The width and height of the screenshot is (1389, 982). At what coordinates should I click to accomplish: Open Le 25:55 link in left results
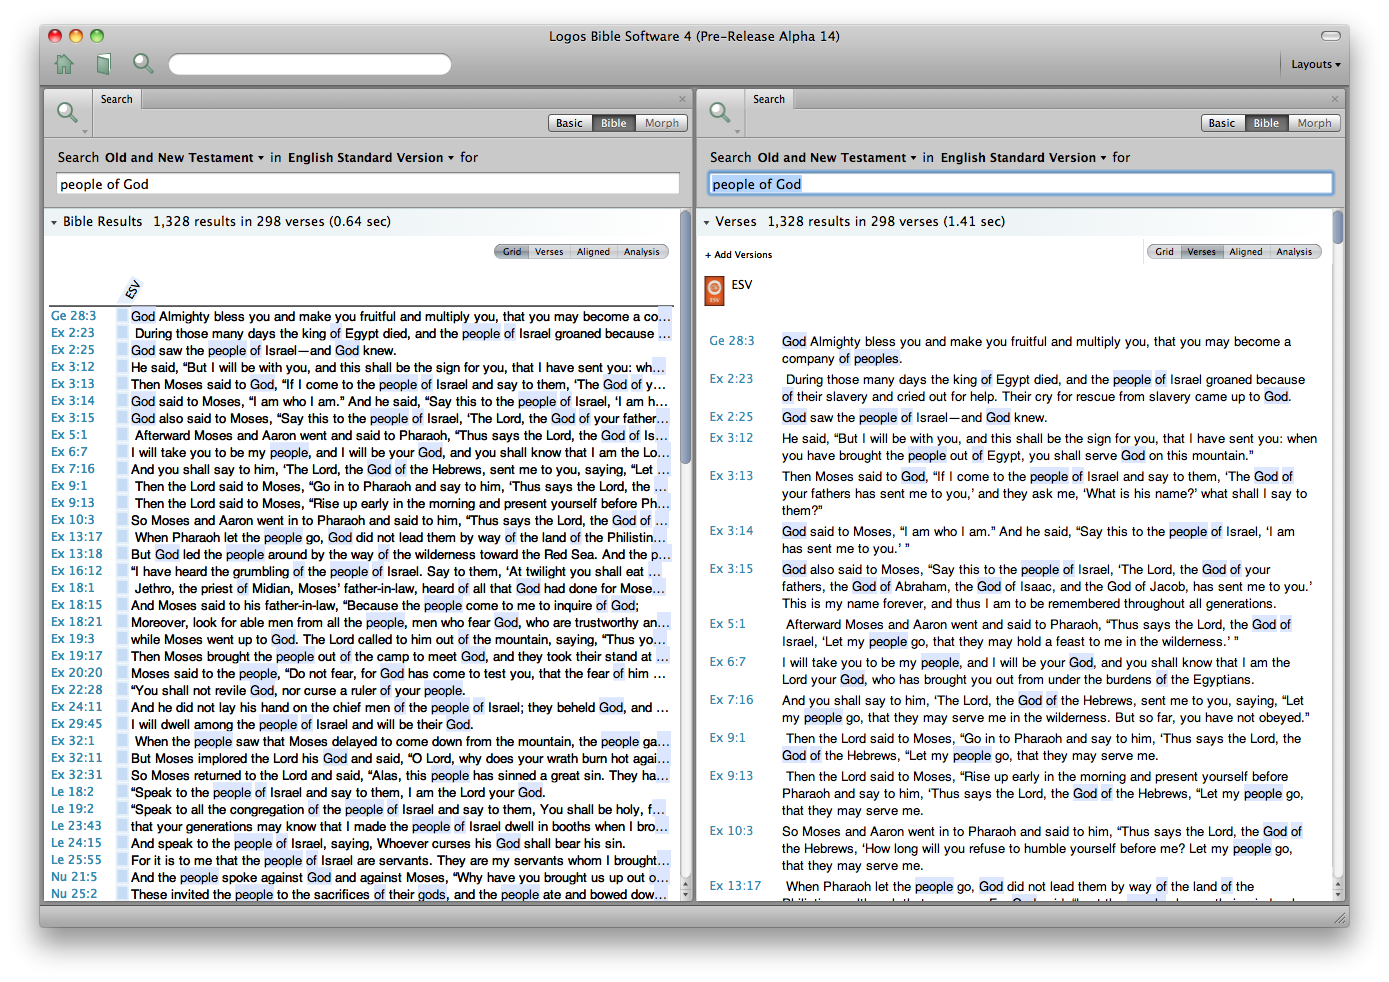(x=77, y=860)
